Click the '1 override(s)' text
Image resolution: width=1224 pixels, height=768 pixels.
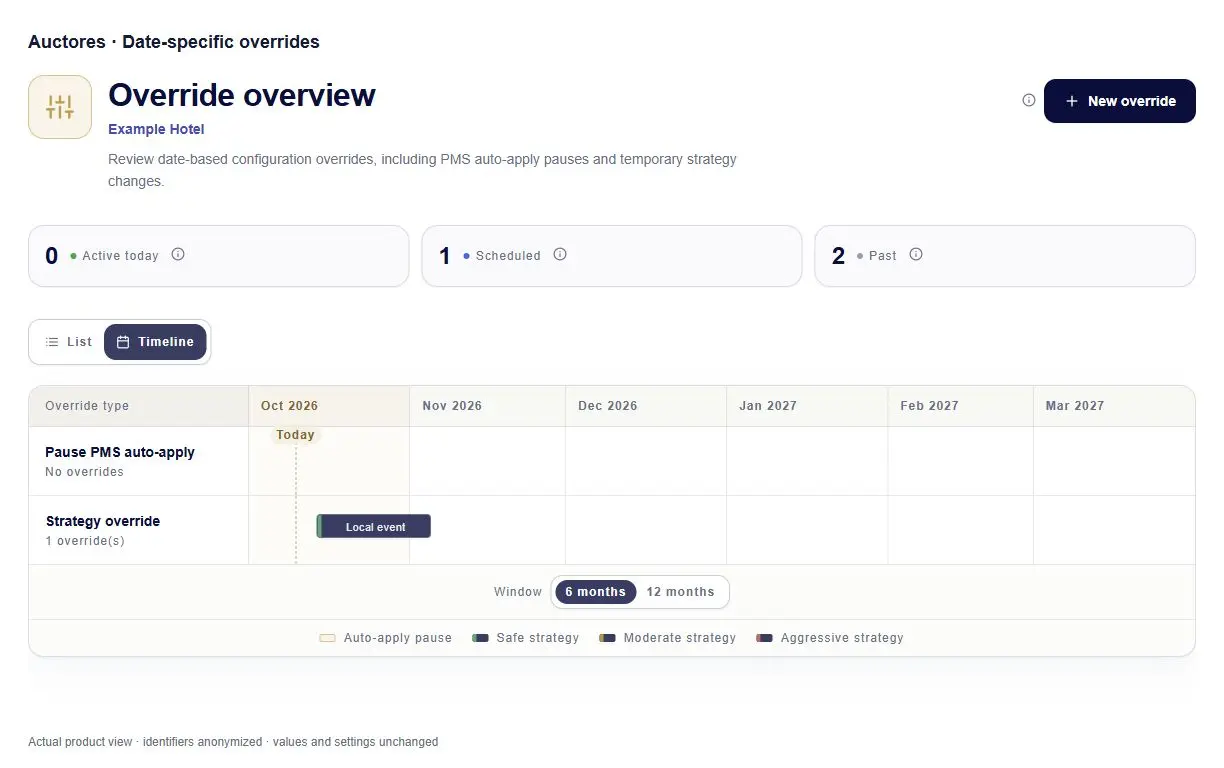tap(85, 541)
